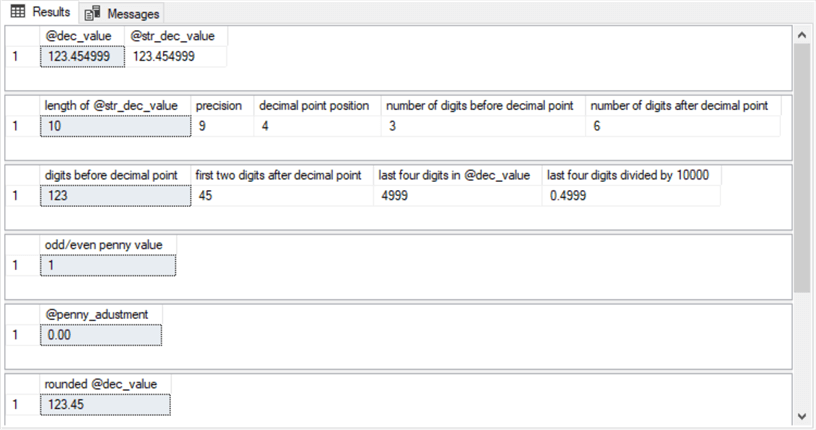Click the digits before decimal point header
This screenshot has width=816, height=430.
[115, 175]
